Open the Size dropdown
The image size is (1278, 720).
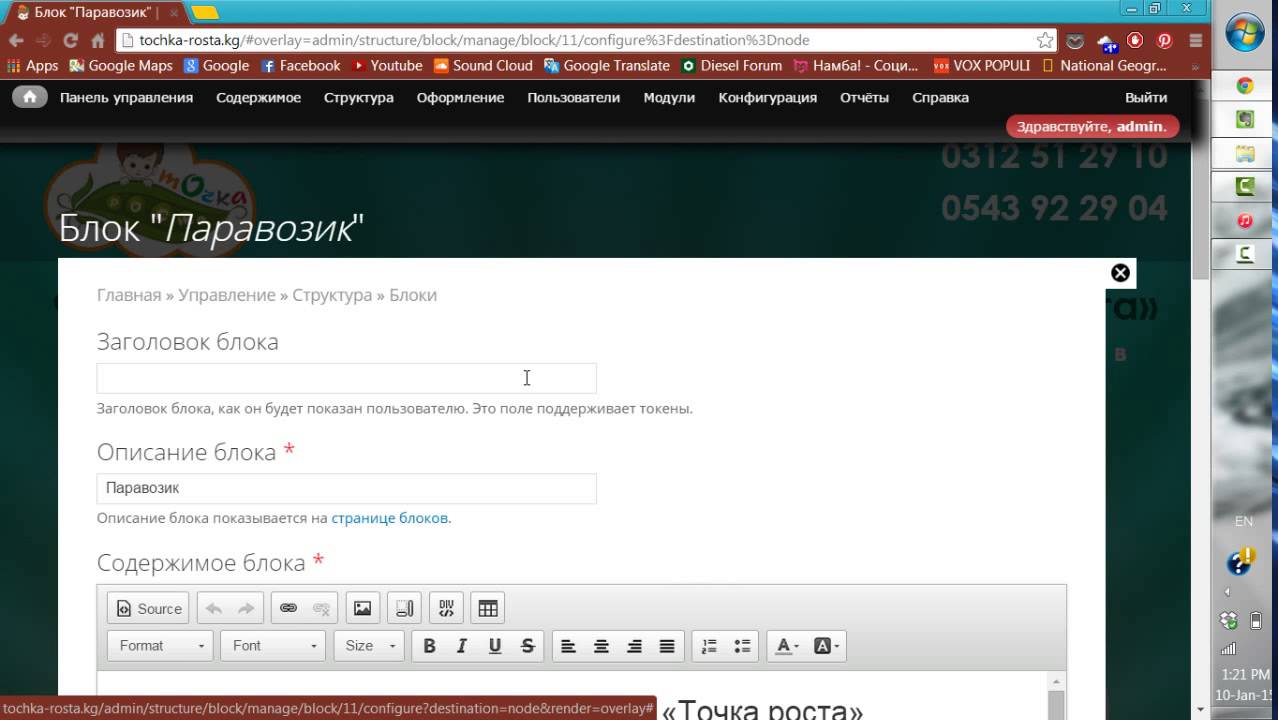(369, 646)
